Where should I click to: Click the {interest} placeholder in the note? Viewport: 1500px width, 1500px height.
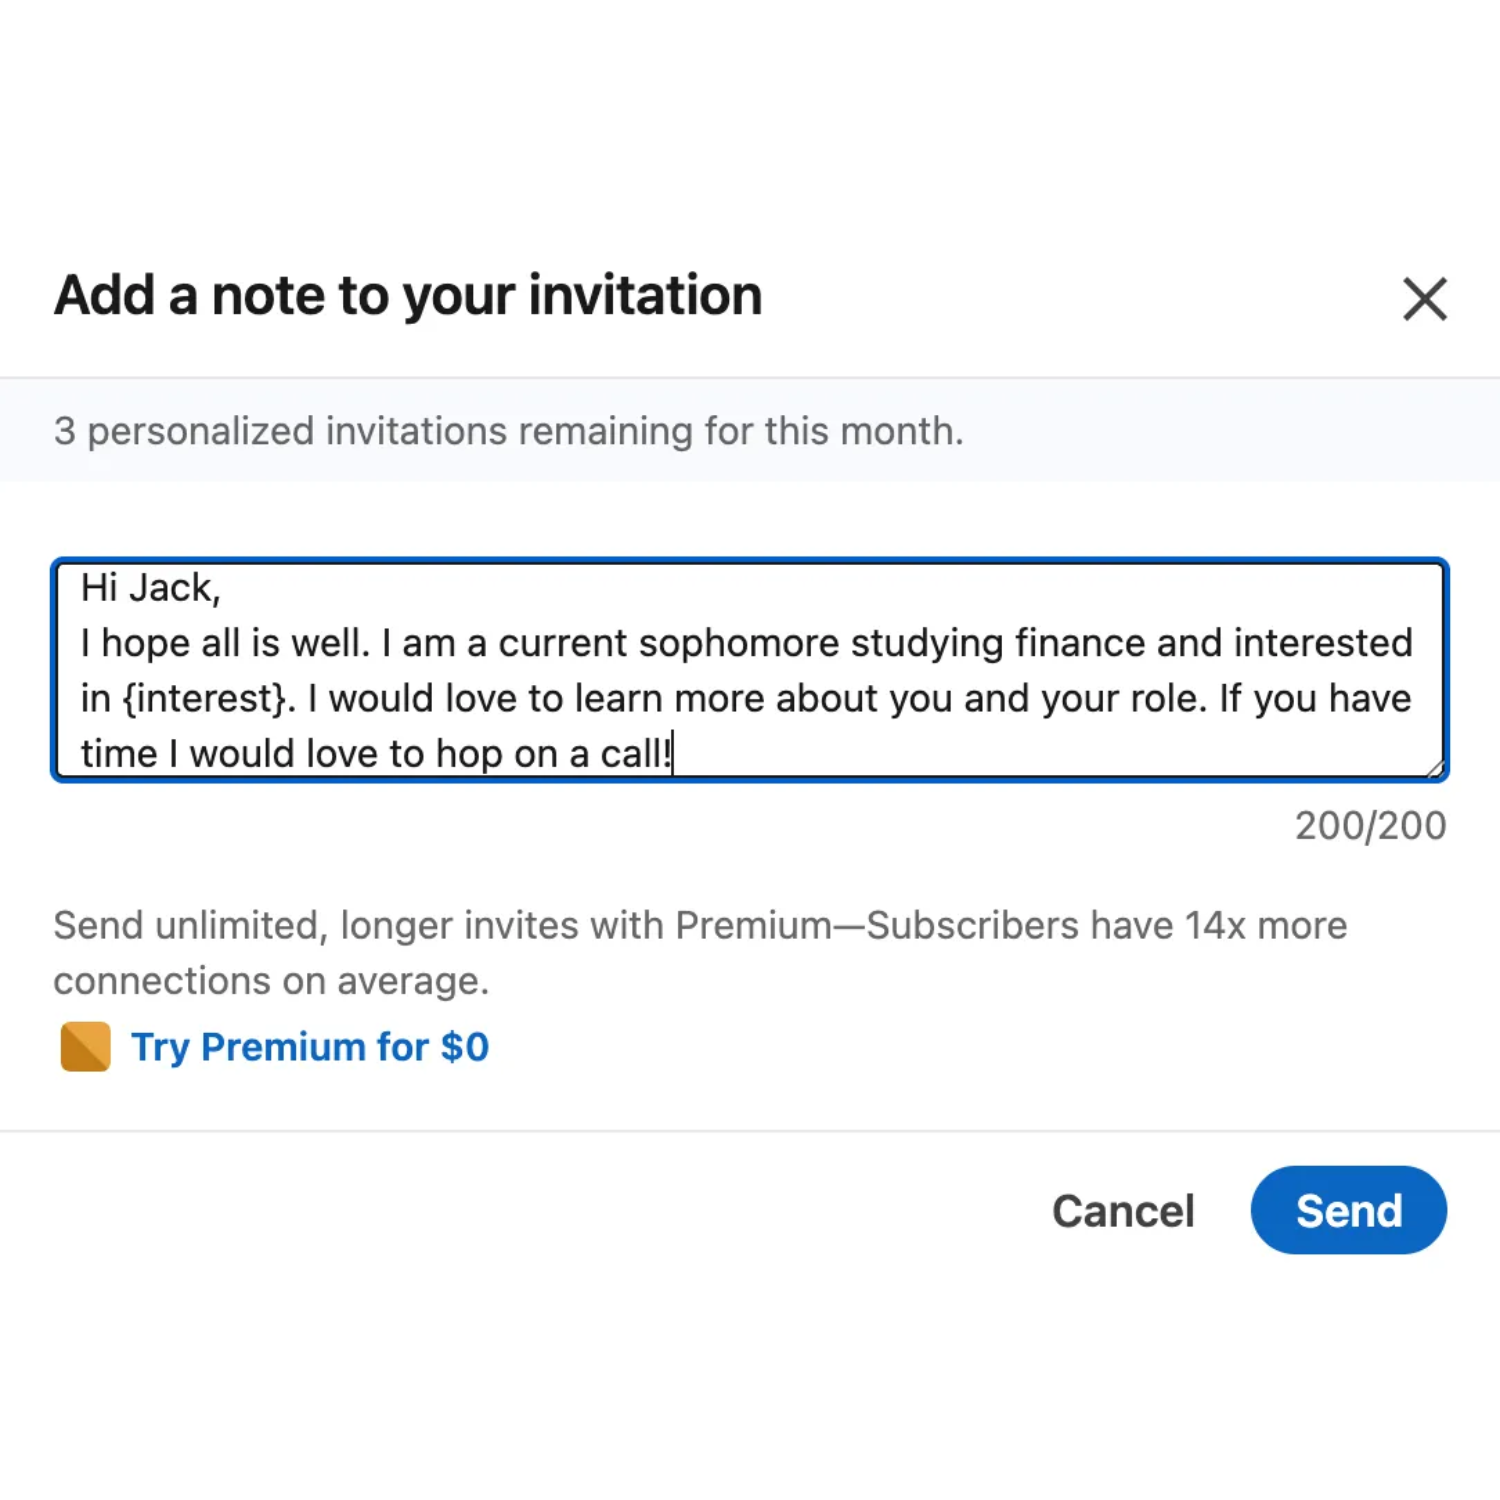point(204,698)
